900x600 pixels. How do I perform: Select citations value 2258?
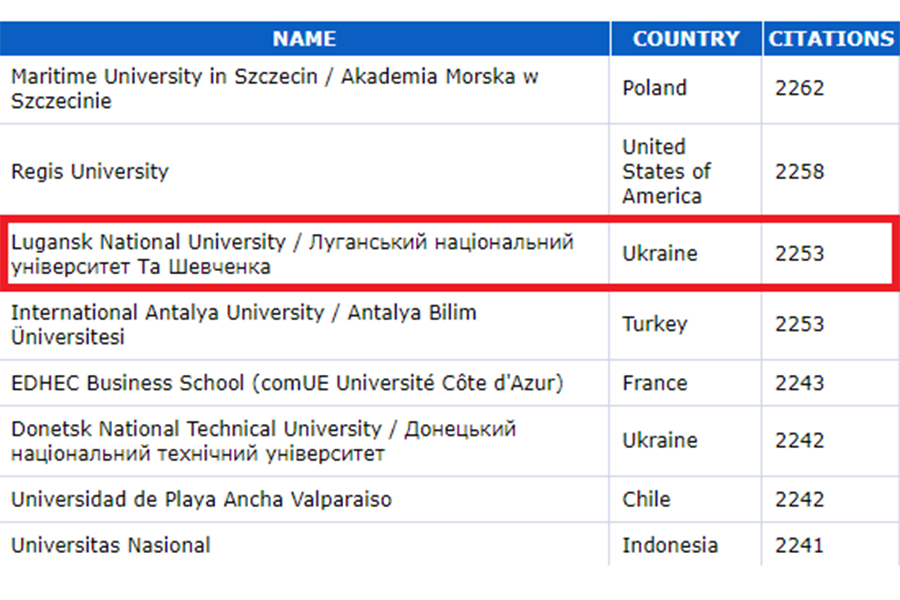(x=799, y=171)
